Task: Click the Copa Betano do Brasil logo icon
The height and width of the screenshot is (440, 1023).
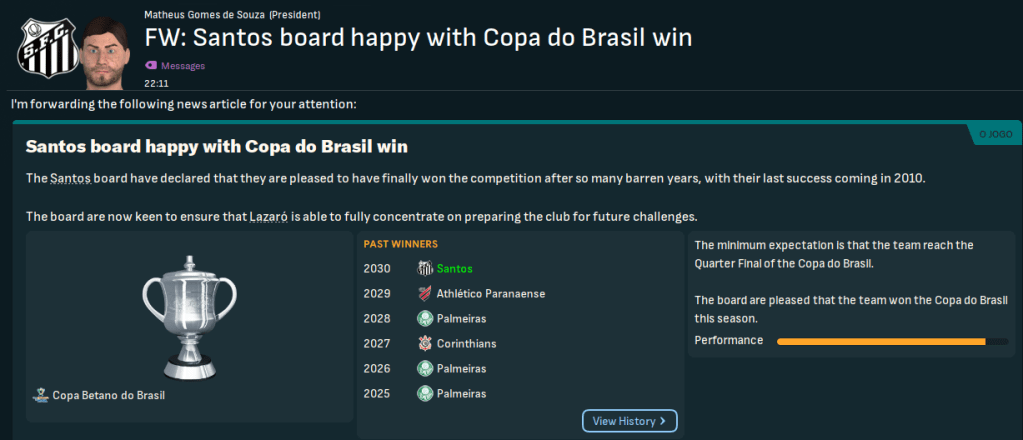Action: point(40,395)
